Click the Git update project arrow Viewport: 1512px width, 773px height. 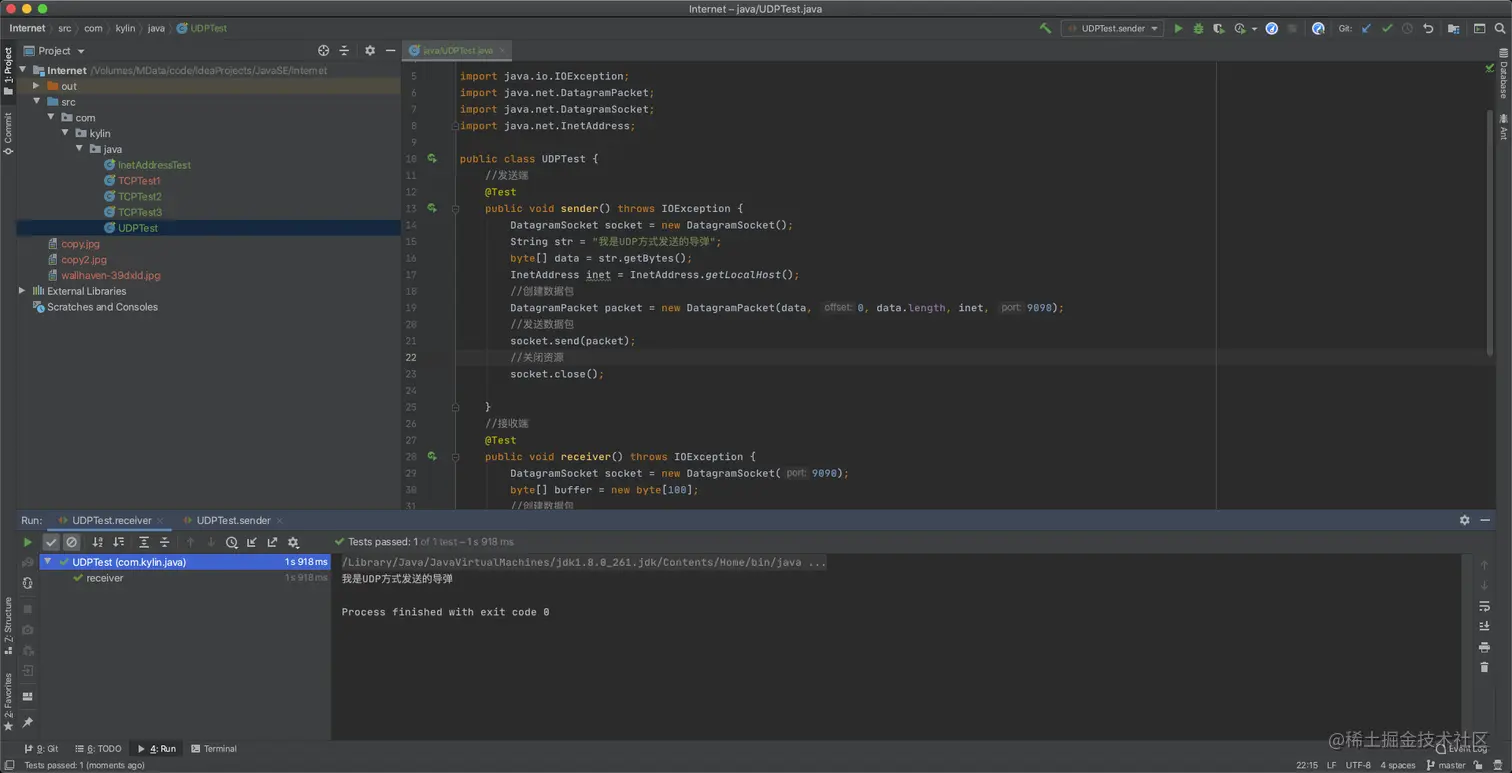[1366, 28]
